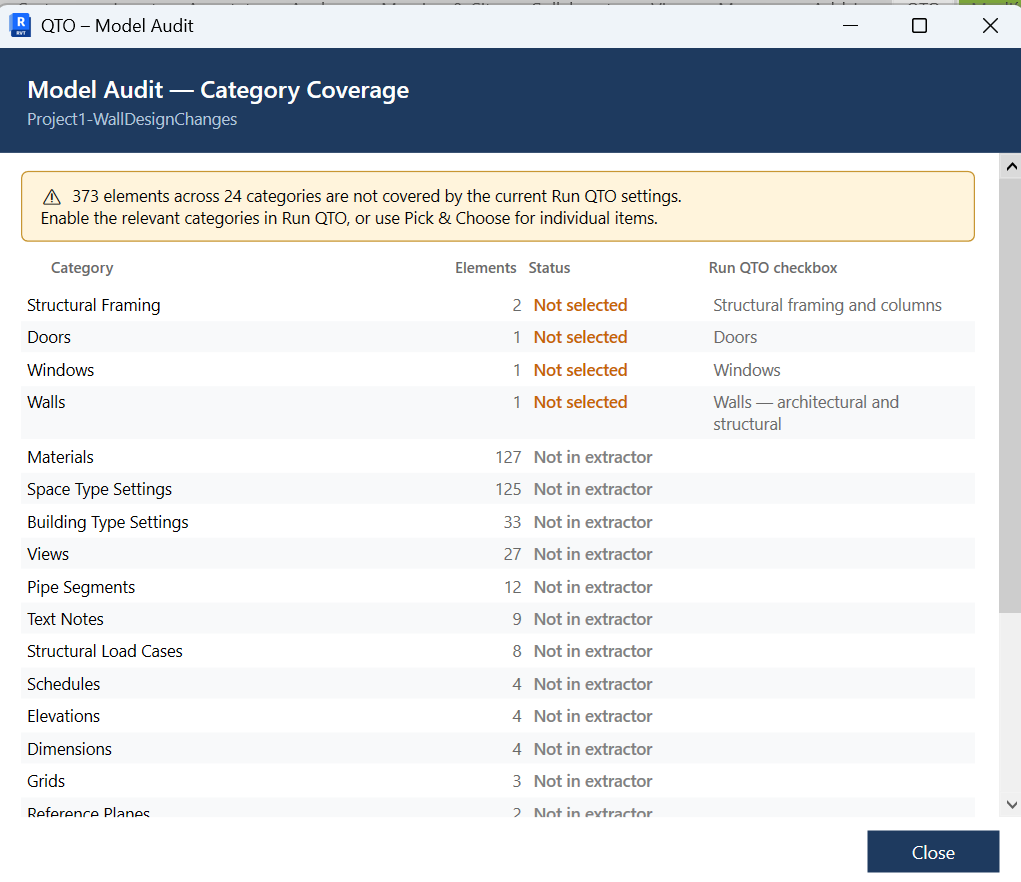Click the vertical scrollbar thumb
This screenshot has width=1021, height=882.
tap(1010, 396)
